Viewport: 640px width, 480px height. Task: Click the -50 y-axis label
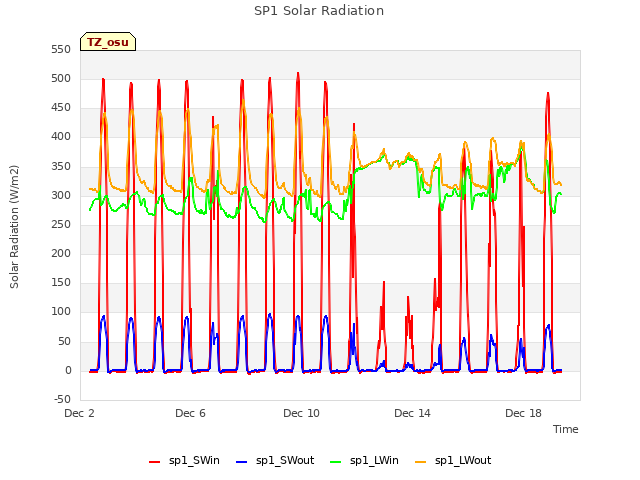63,400
